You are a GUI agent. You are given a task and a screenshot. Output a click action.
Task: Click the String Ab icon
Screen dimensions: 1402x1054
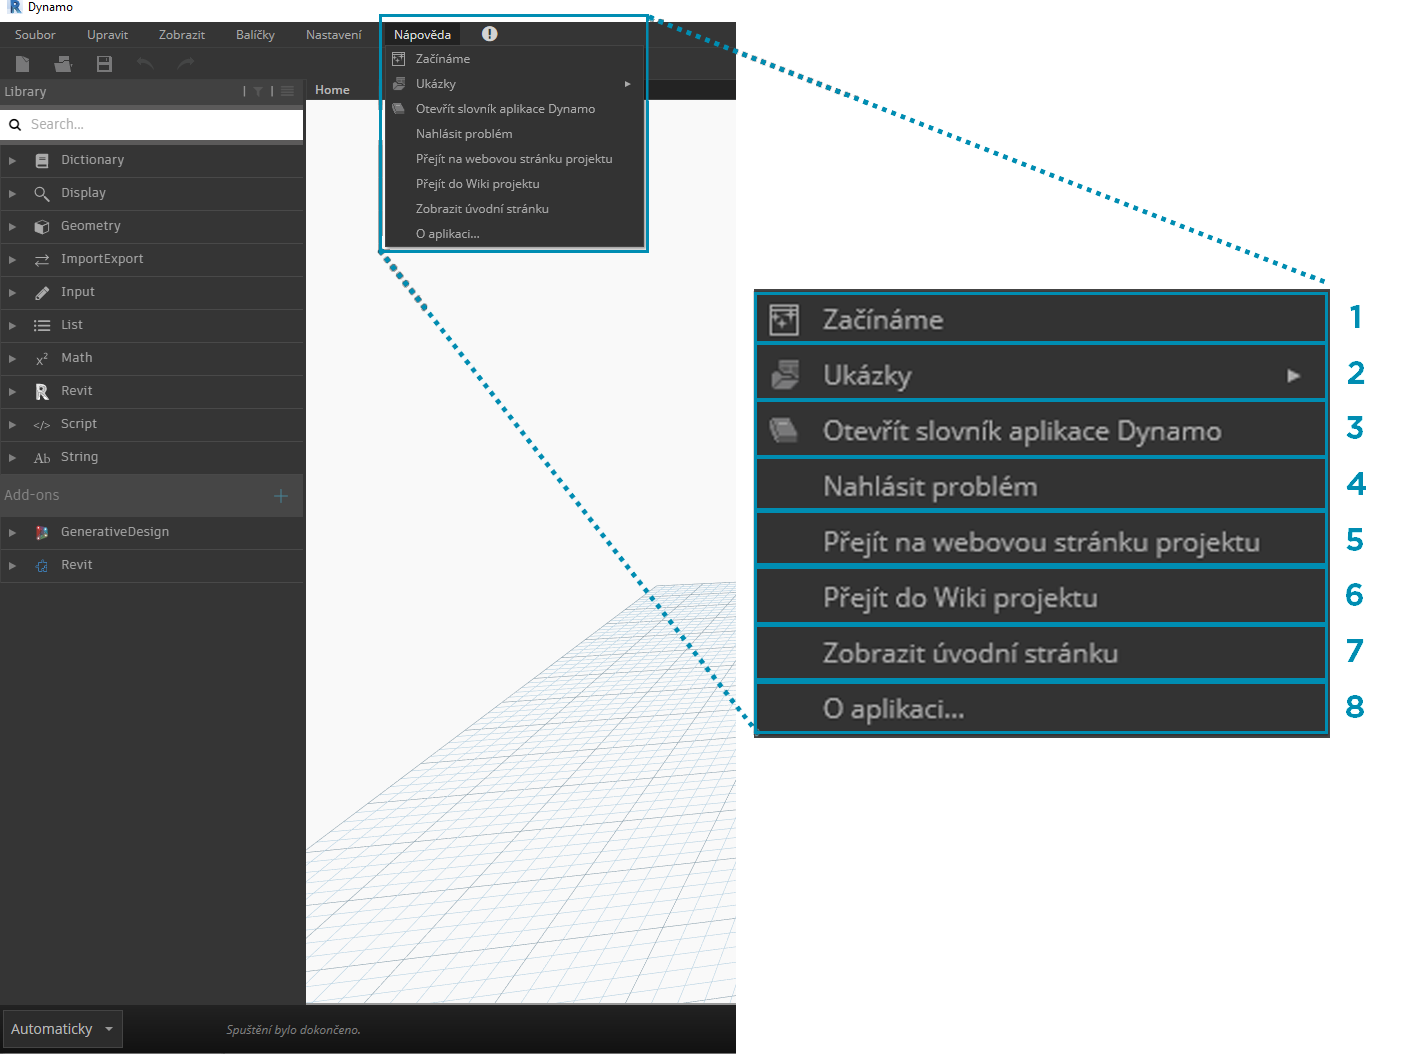[x=42, y=458]
